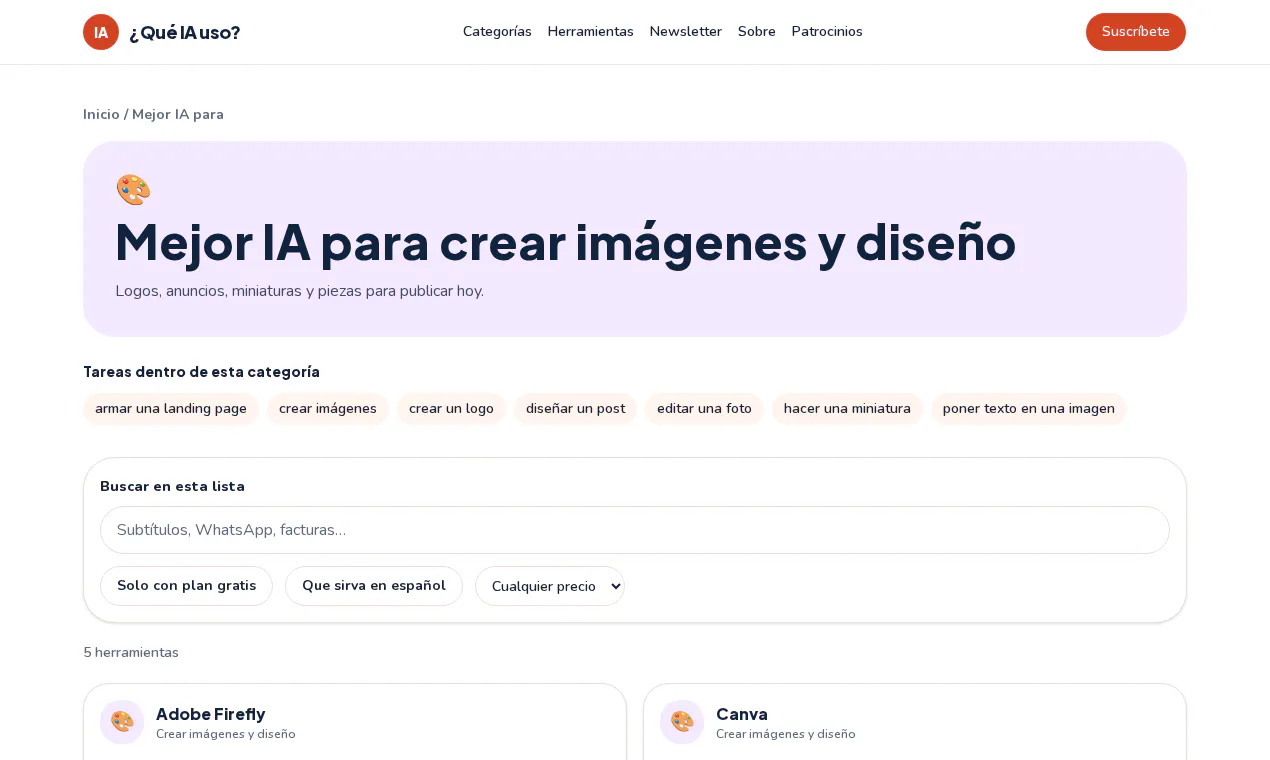
Task: Click 'Crear imágenes y diseño' under Canva
Action: (x=786, y=734)
